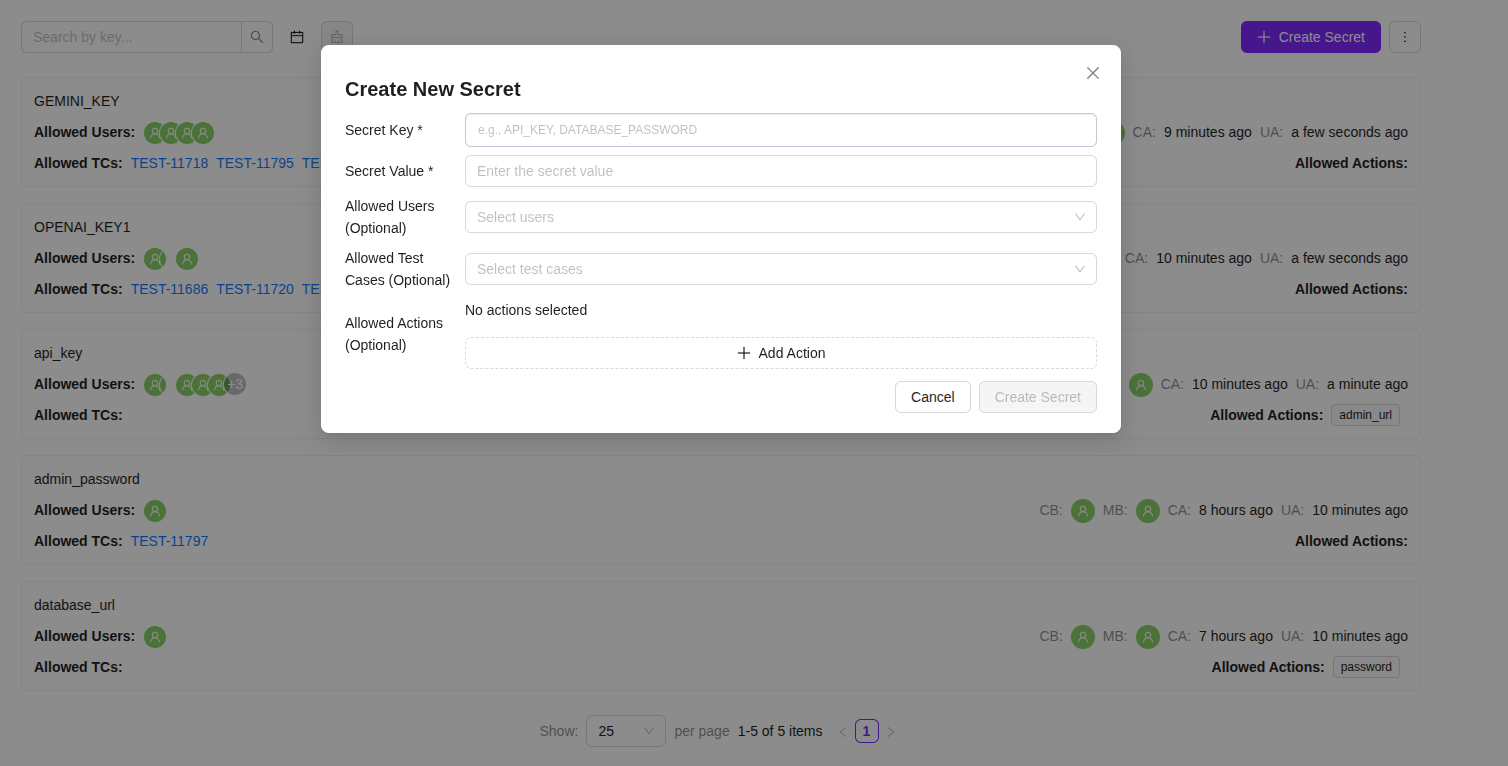Open the more options kebab menu
The width and height of the screenshot is (1508, 766).
point(1404,37)
